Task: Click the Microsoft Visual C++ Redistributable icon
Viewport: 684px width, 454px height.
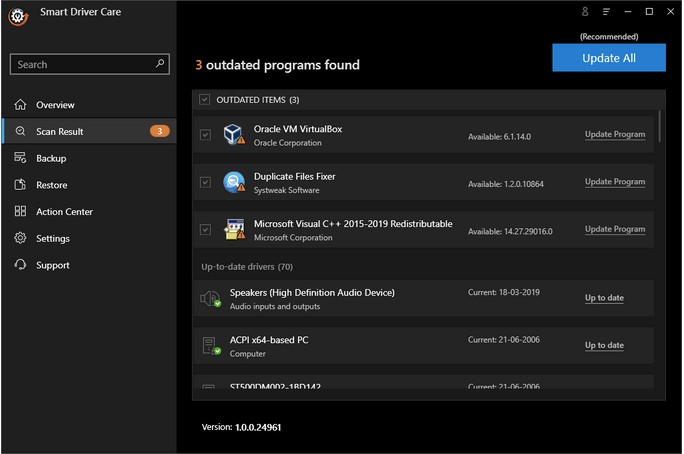Action: 234,229
